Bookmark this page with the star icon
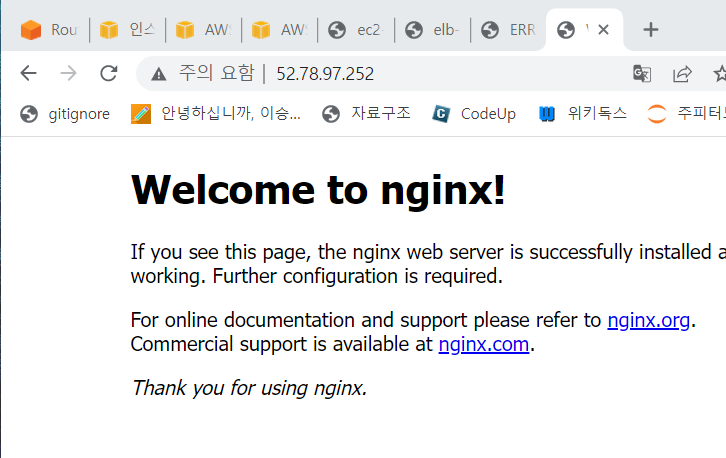Image resolution: width=726 pixels, height=458 pixels. (720, 74)
